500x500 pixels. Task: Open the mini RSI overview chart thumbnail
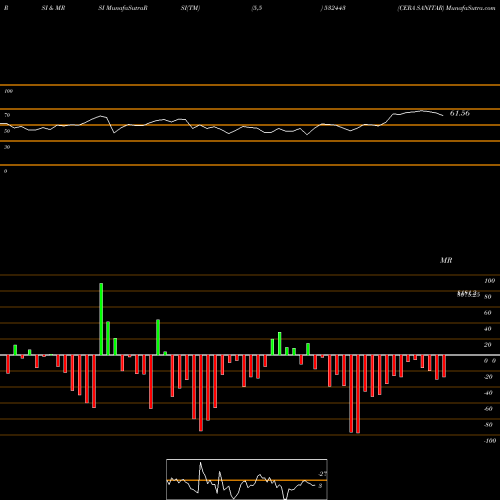247,479
